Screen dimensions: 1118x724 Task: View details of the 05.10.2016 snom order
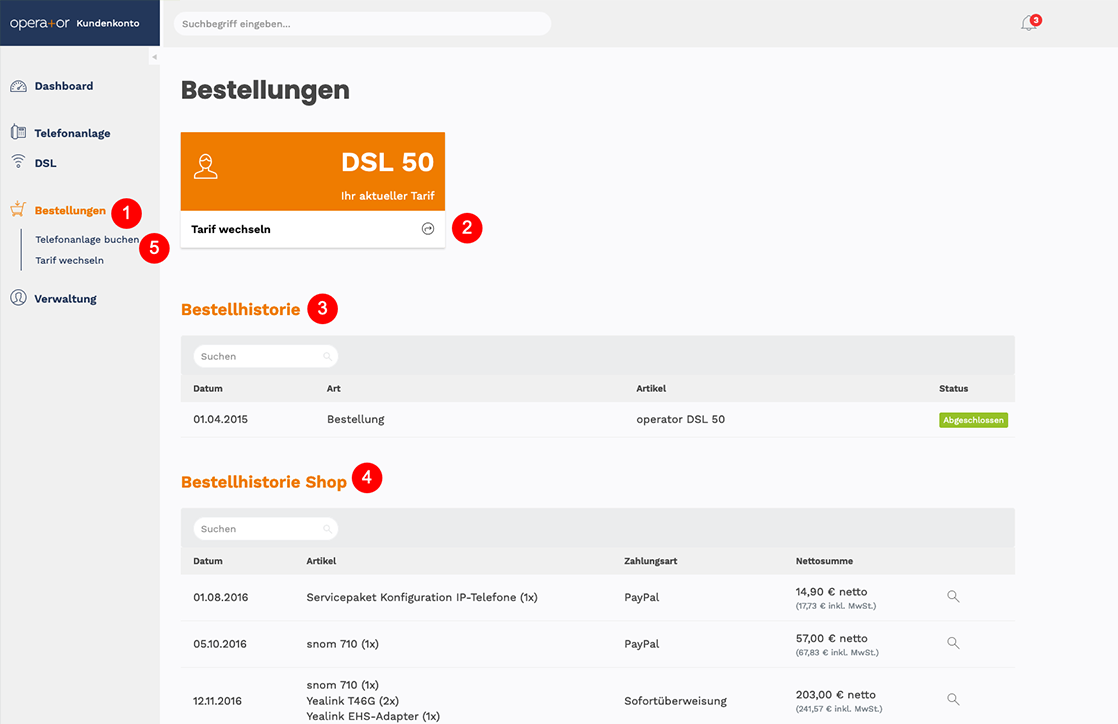[953, 643]
